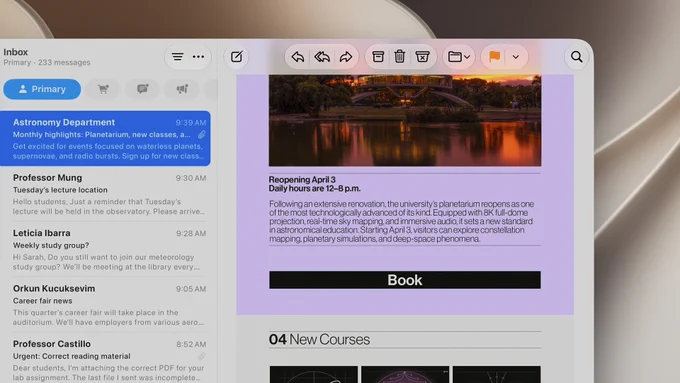Click the planetarium renovation description paragraph
The height and width of the screenshot is (383, 680).
click(x=401, y=221)
